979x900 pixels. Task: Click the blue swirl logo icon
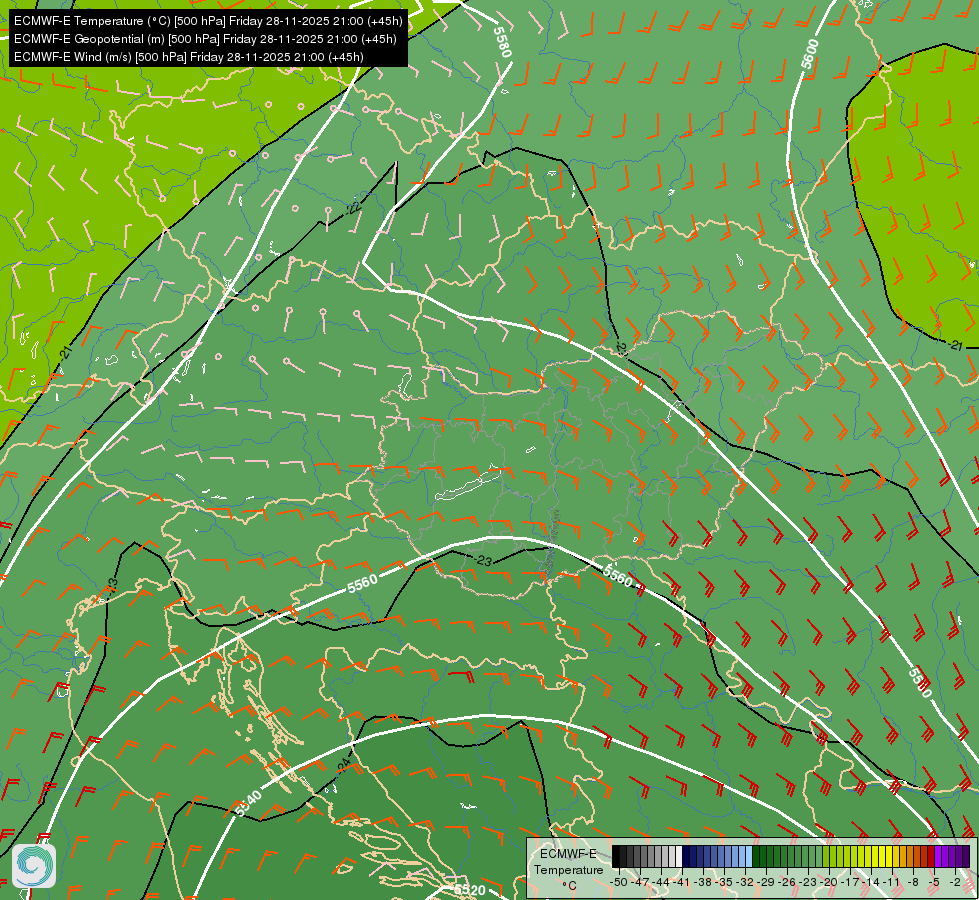click(x=34, y=866)
